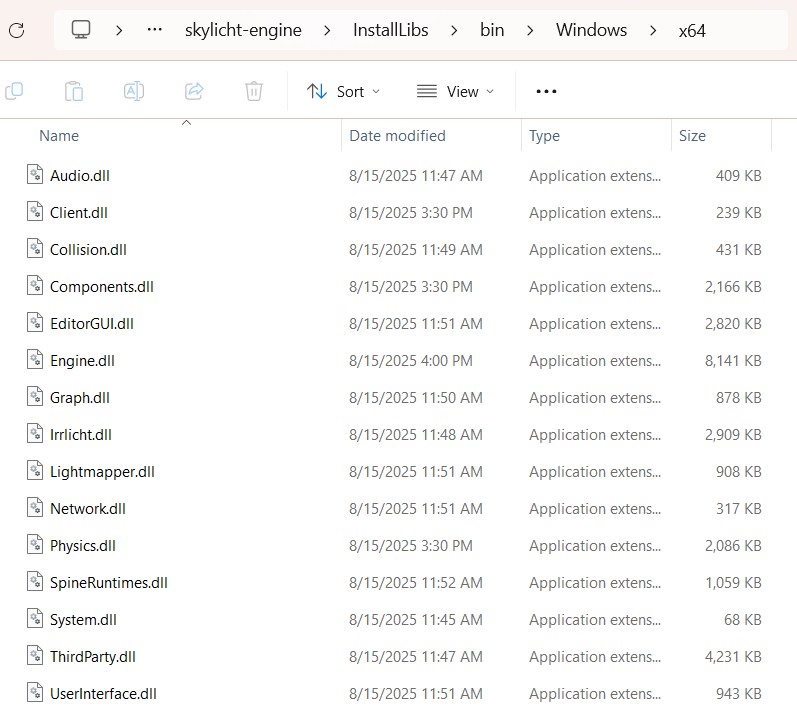The image size is (797, 716).
Task: Click the Audio.dll file name
Action: tap(80, 176)
